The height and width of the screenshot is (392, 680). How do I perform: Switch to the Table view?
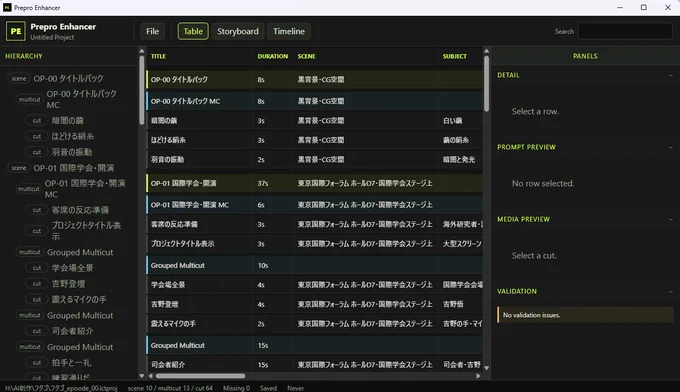tap(193, 31)
